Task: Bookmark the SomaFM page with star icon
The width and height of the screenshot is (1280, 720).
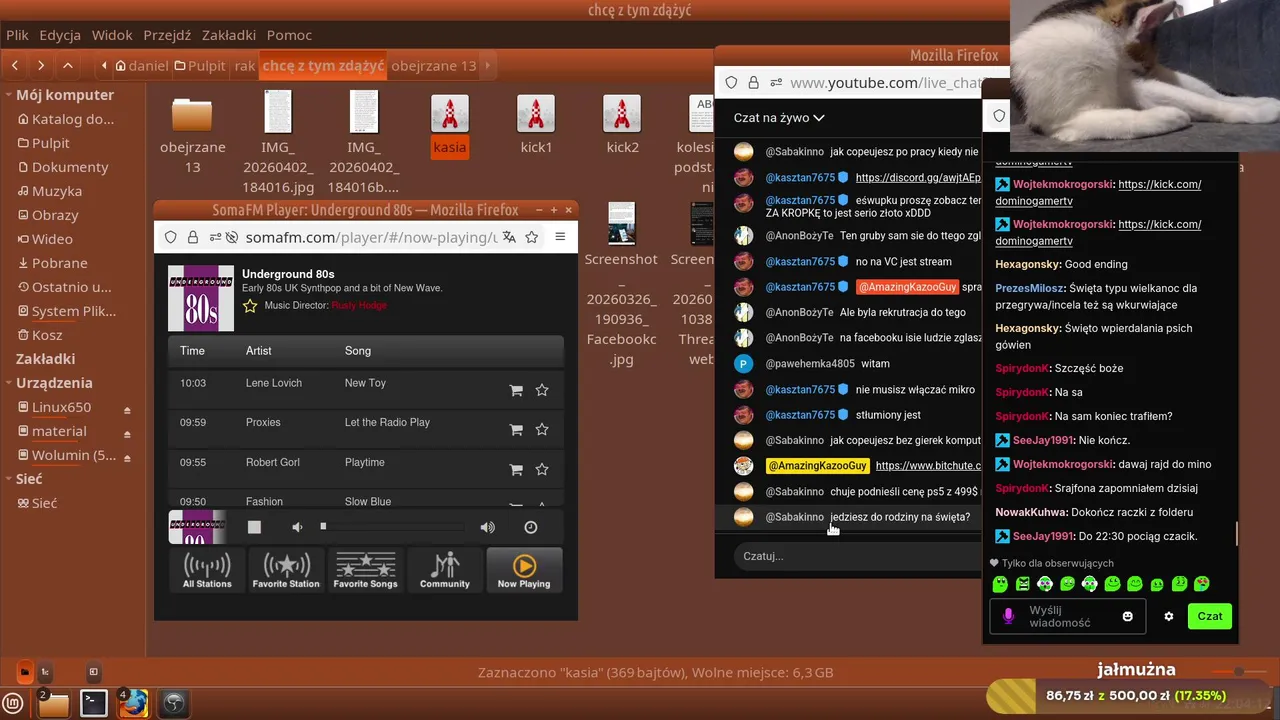Action: 532,237
